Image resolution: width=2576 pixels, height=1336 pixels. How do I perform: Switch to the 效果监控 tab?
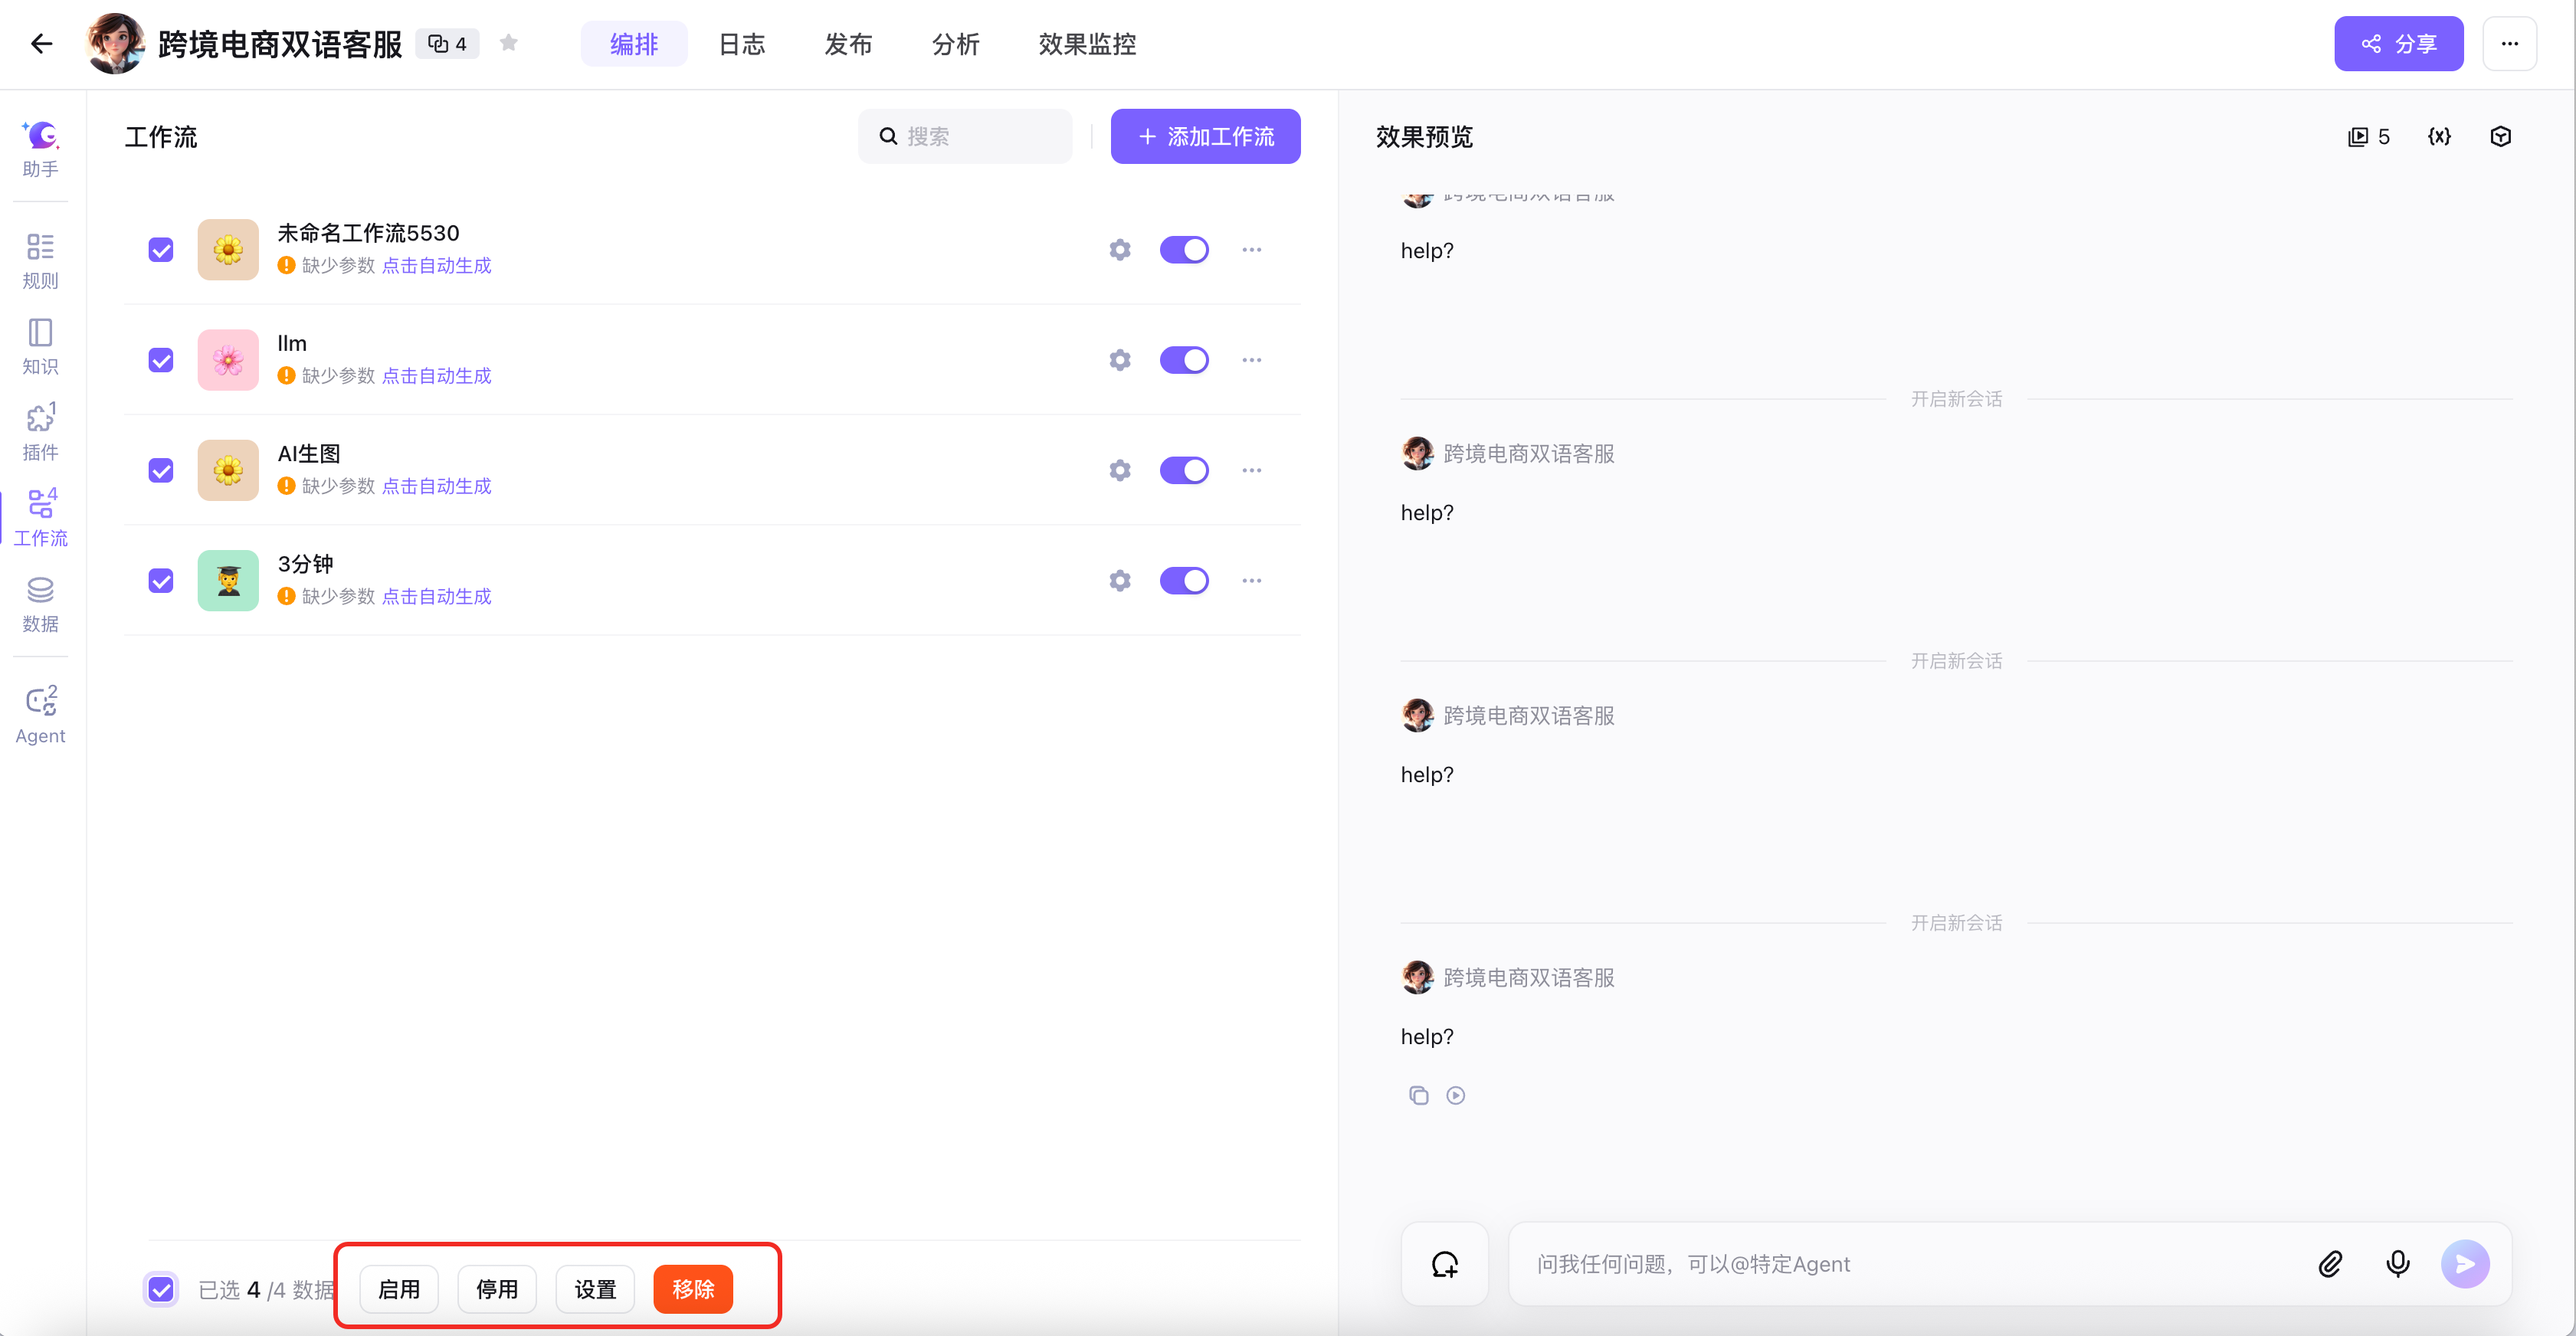click(x=1087, y=44)
